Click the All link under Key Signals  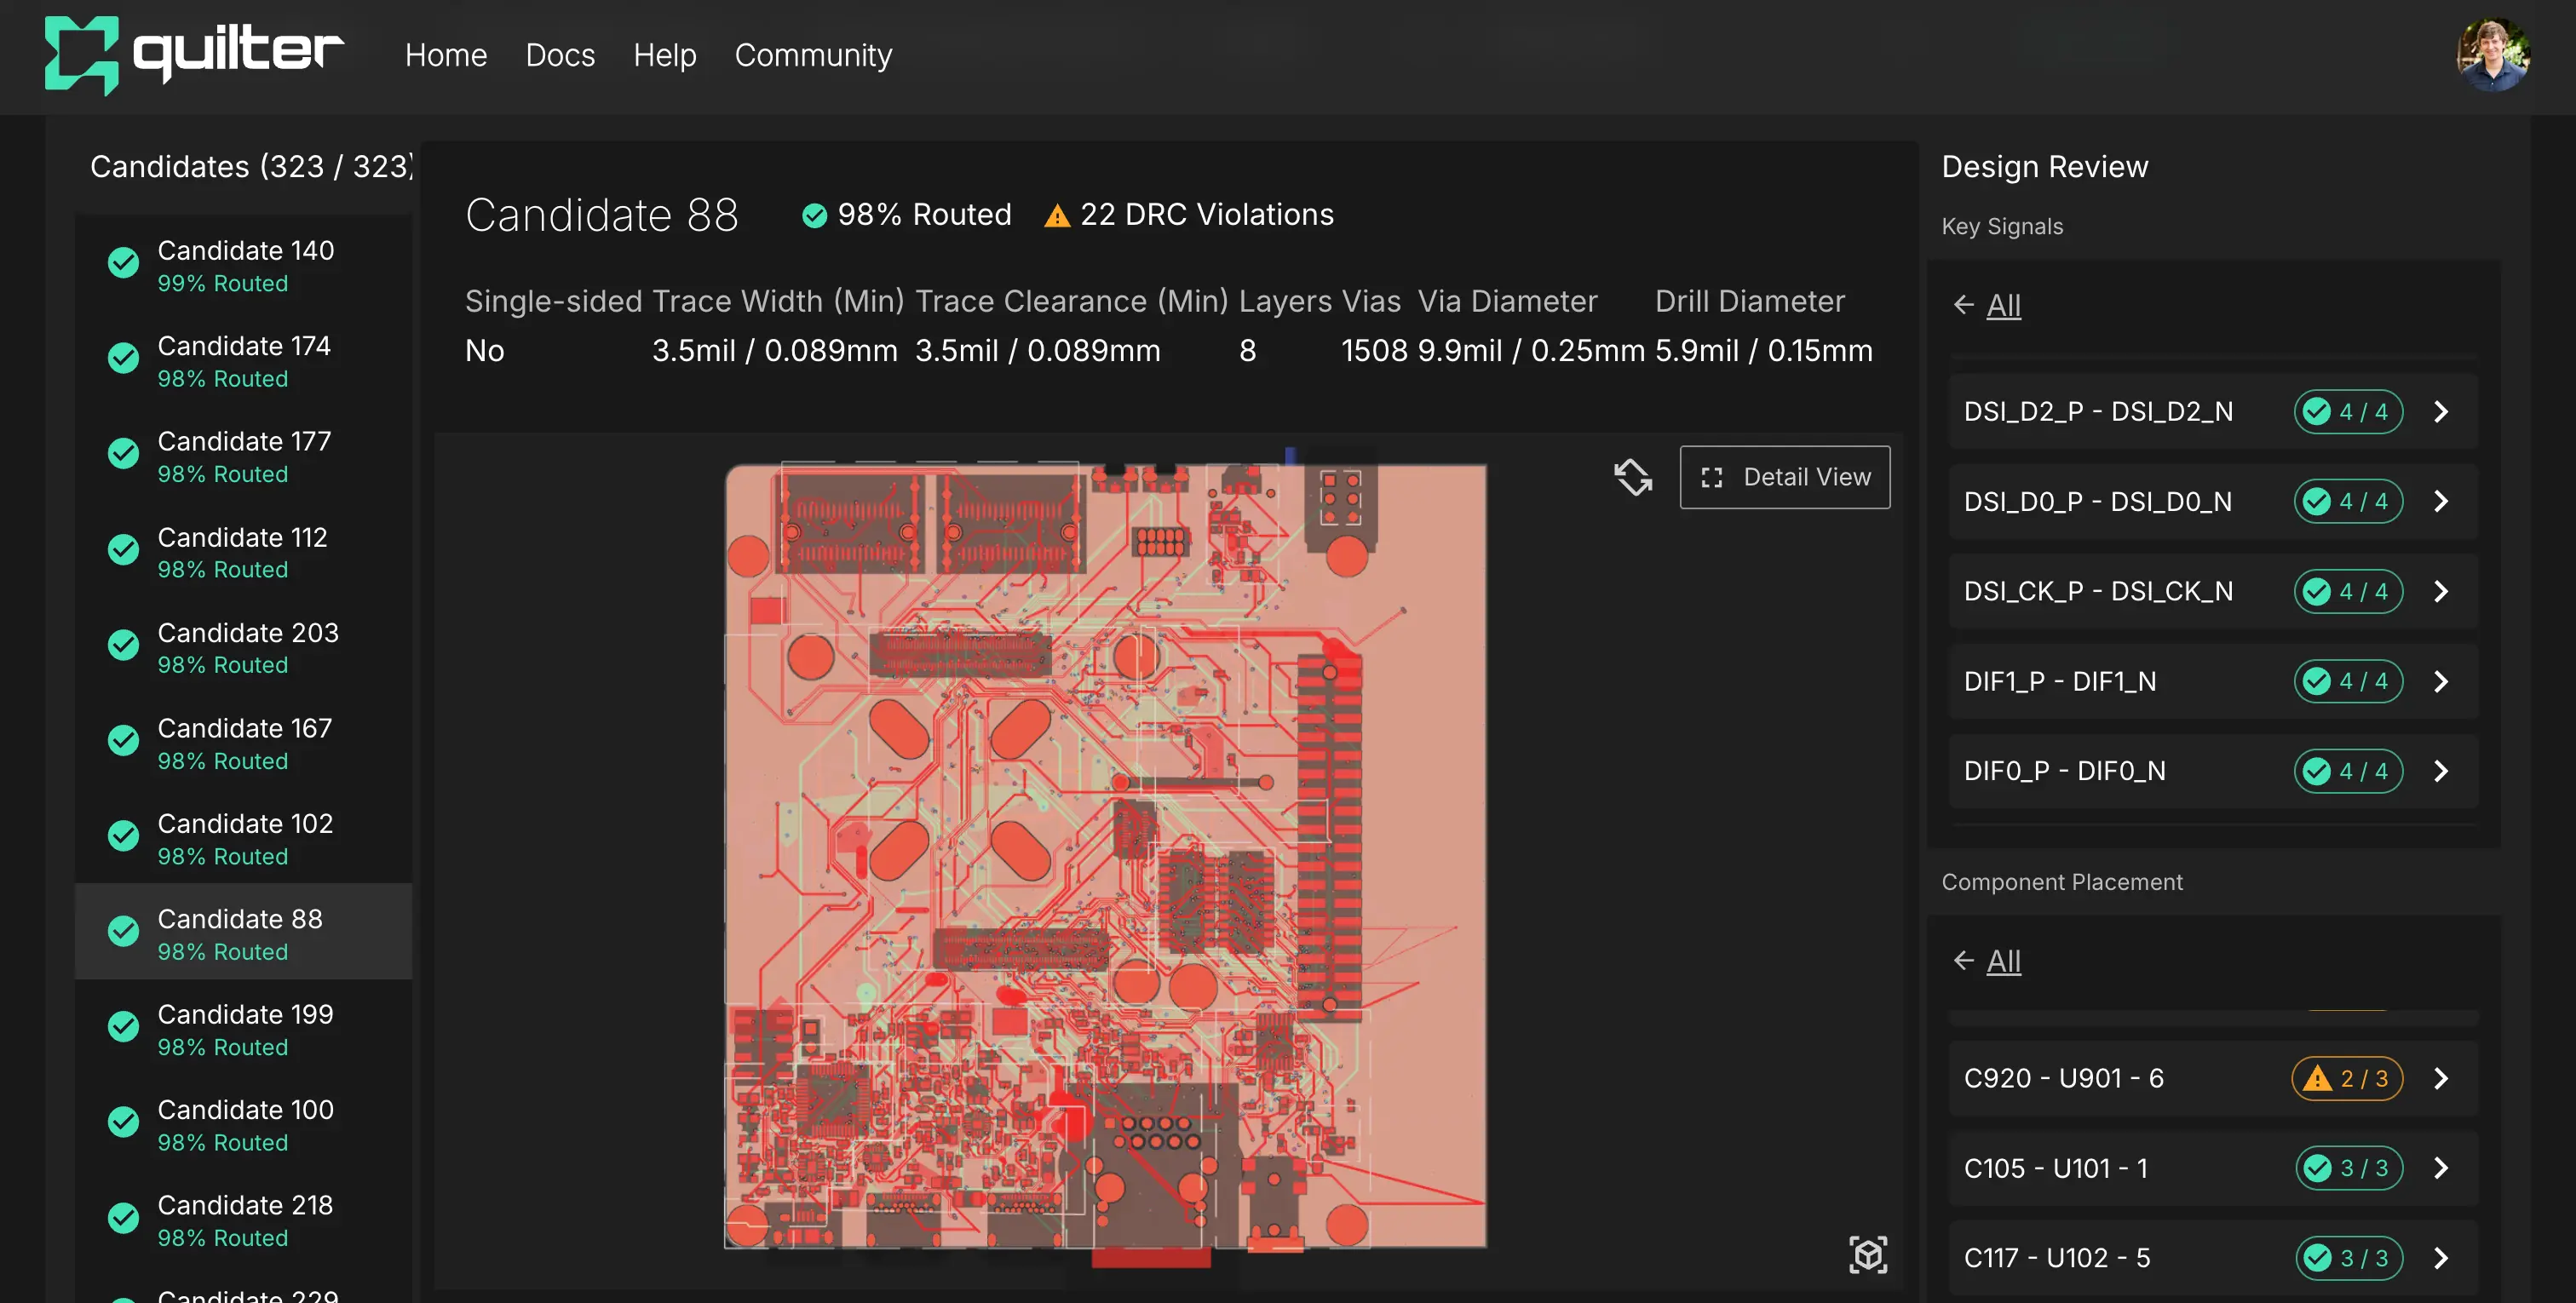(2003, 305)
